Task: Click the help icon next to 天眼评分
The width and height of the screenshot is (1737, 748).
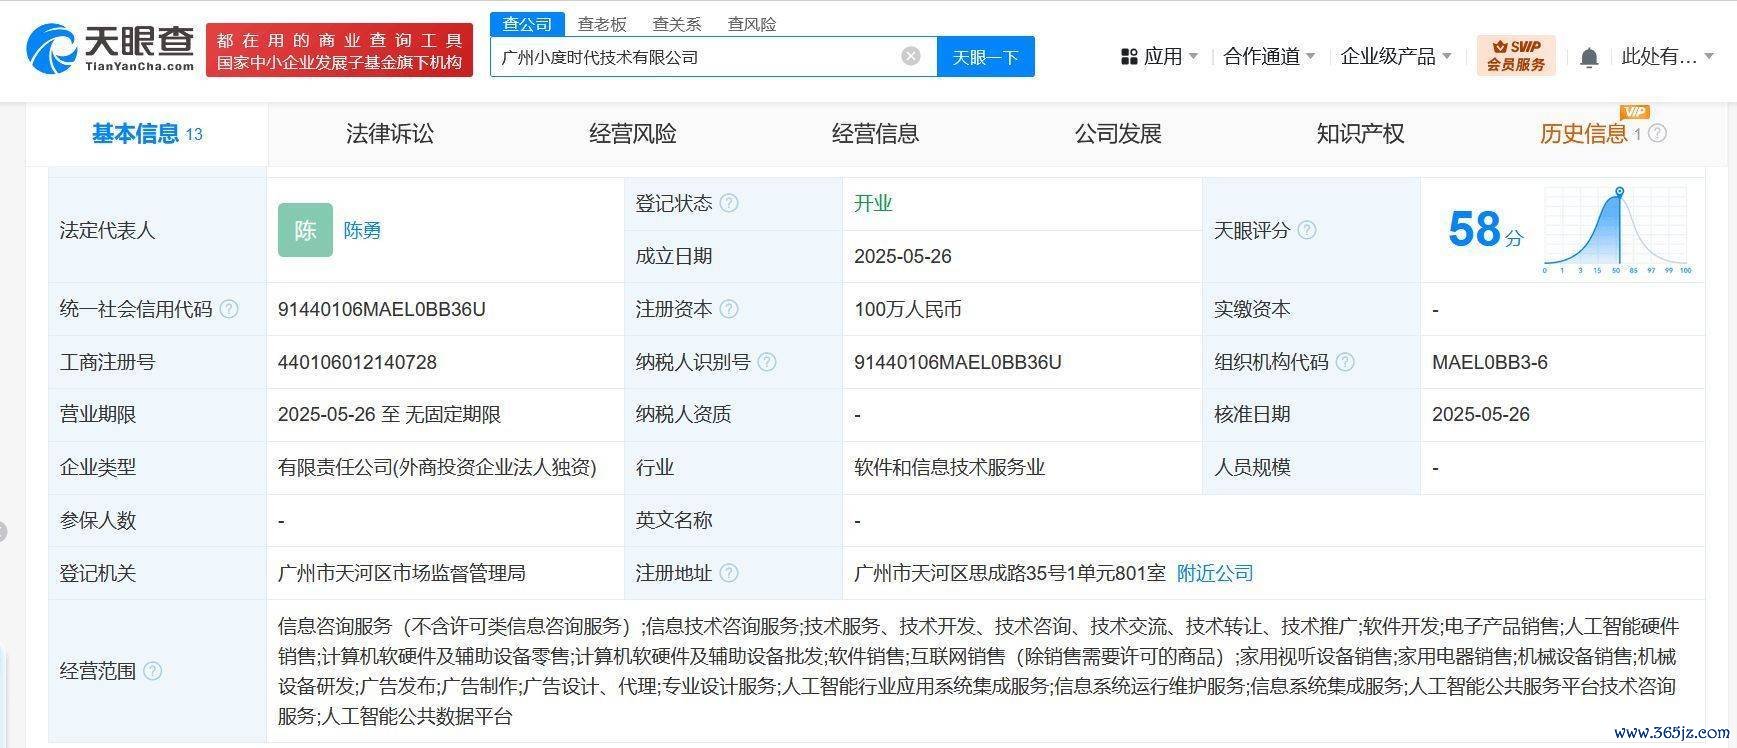Action: click(x=1307, y=230)
